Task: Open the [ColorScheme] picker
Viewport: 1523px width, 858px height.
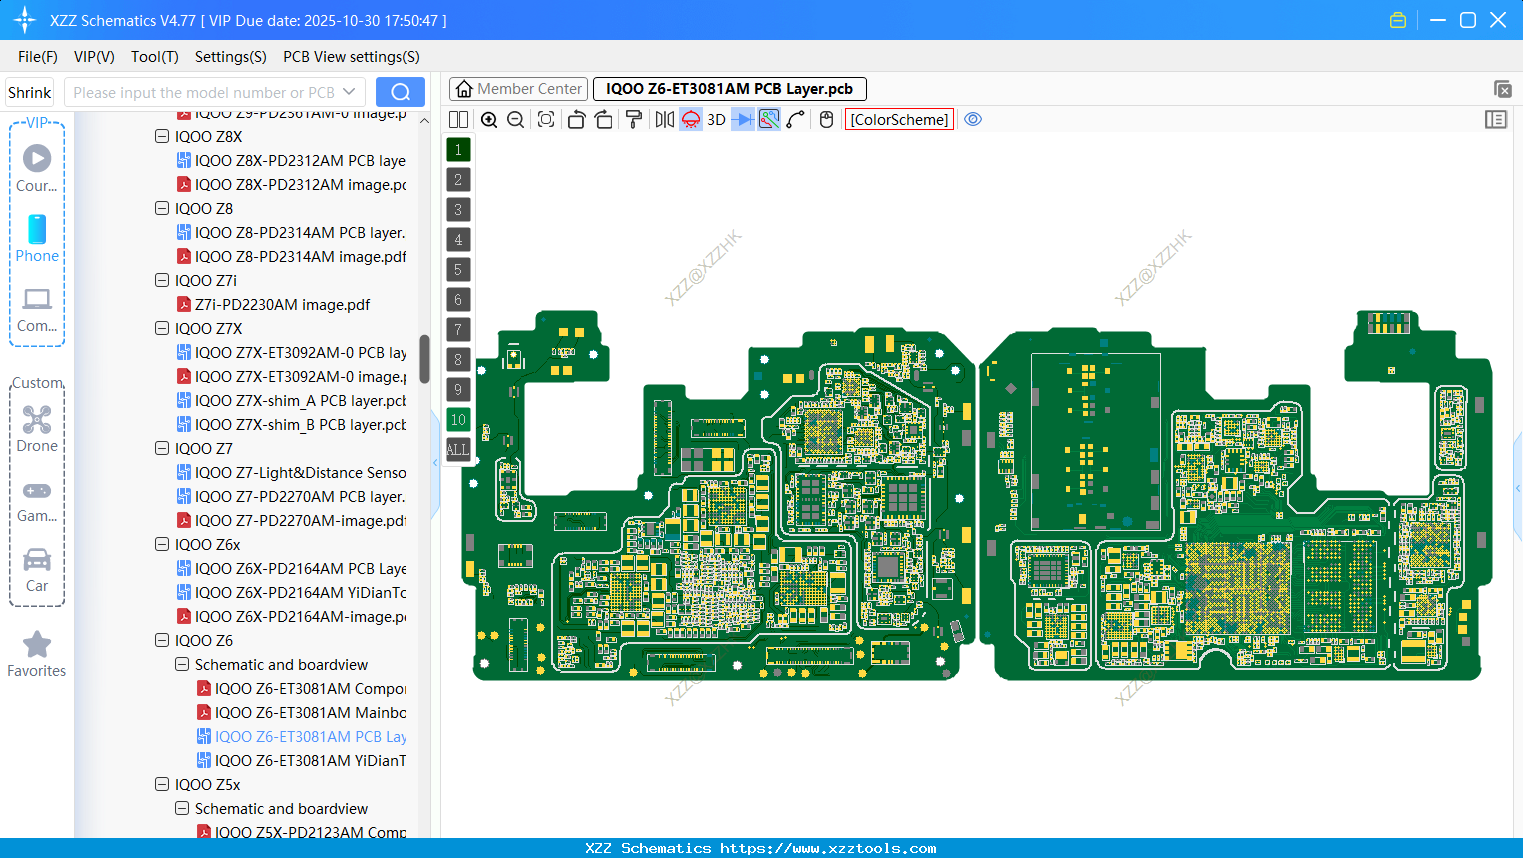Action: [x=899, y=119]
